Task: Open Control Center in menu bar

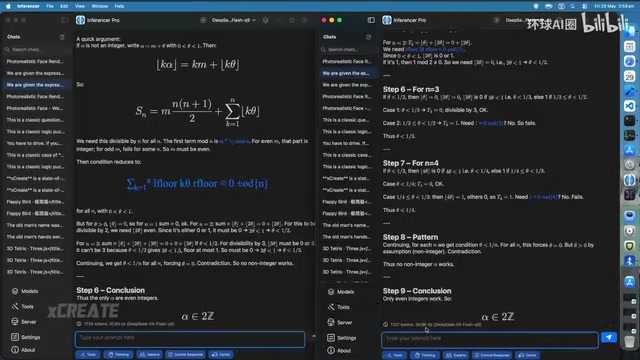Action: (x=584, y=6)
